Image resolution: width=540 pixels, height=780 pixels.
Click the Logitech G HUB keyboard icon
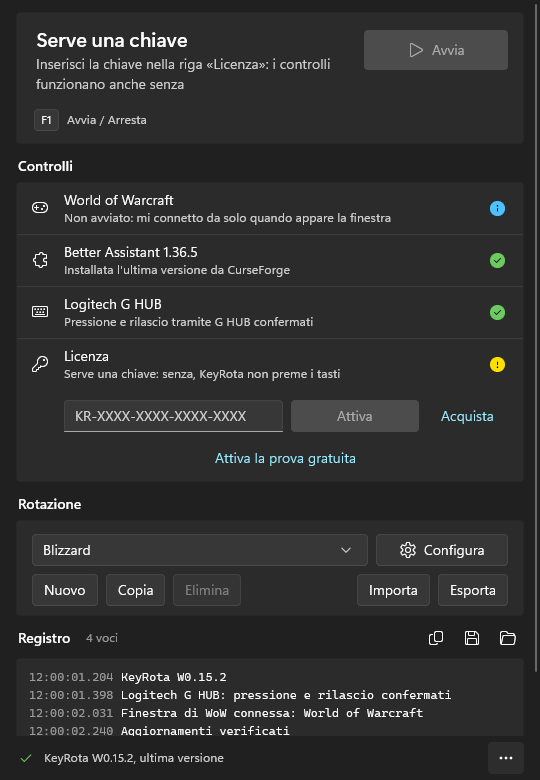(x=40, y=312)
